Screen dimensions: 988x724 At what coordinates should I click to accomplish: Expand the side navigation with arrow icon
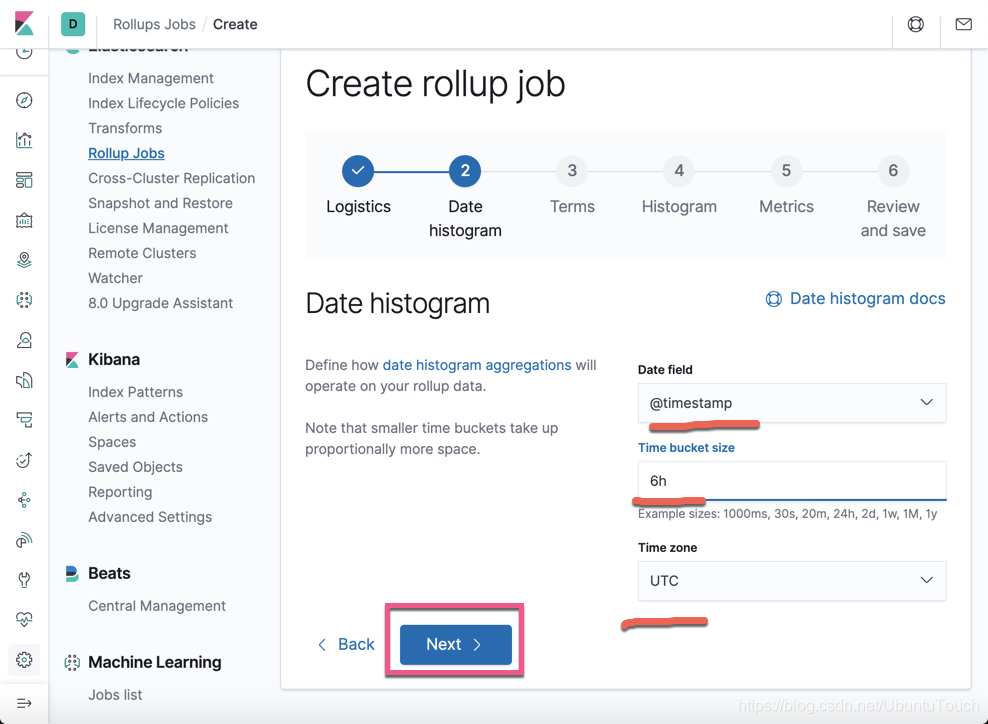point(24,703)
